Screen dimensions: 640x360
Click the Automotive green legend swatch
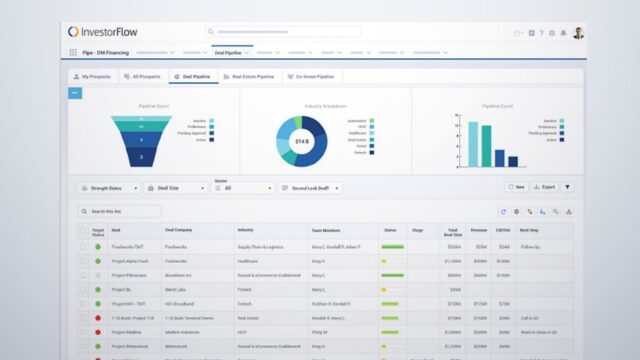pyautogui.click(x=372, y=121)
